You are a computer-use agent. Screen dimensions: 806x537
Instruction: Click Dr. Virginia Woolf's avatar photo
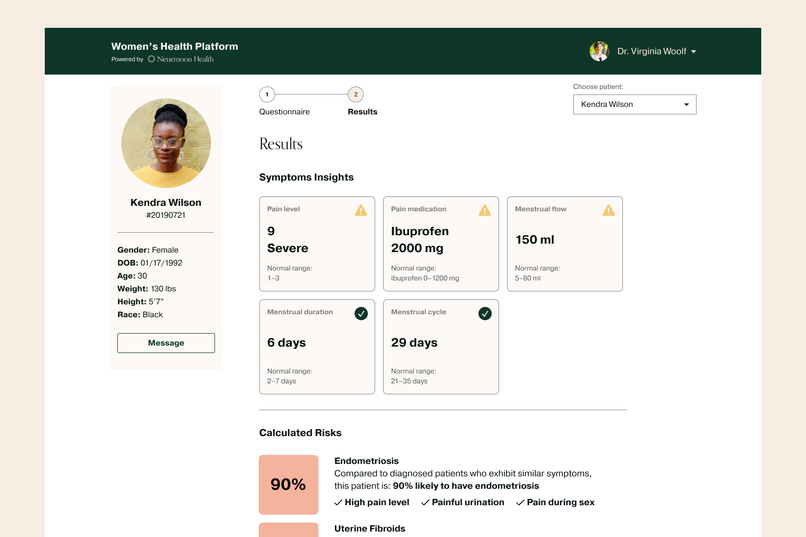coord(599,51)
